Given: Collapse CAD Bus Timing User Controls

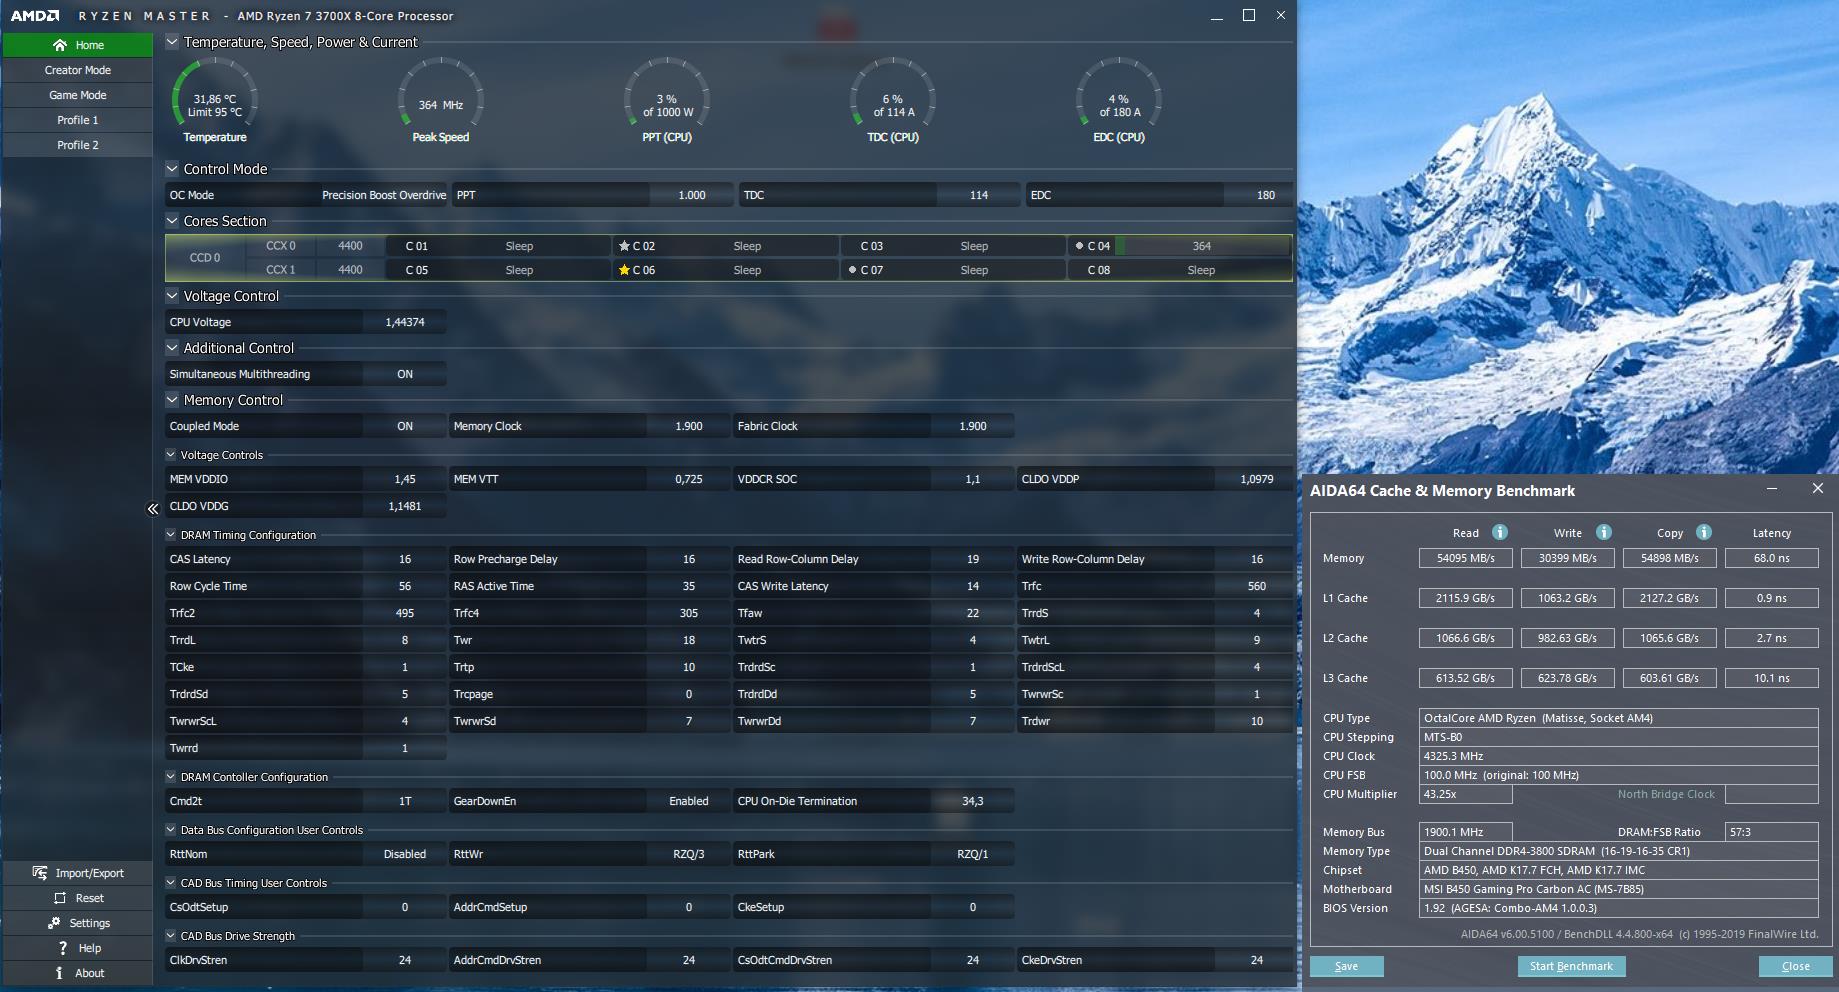Looking at the screenshot, I should click(x=171, y=883).
